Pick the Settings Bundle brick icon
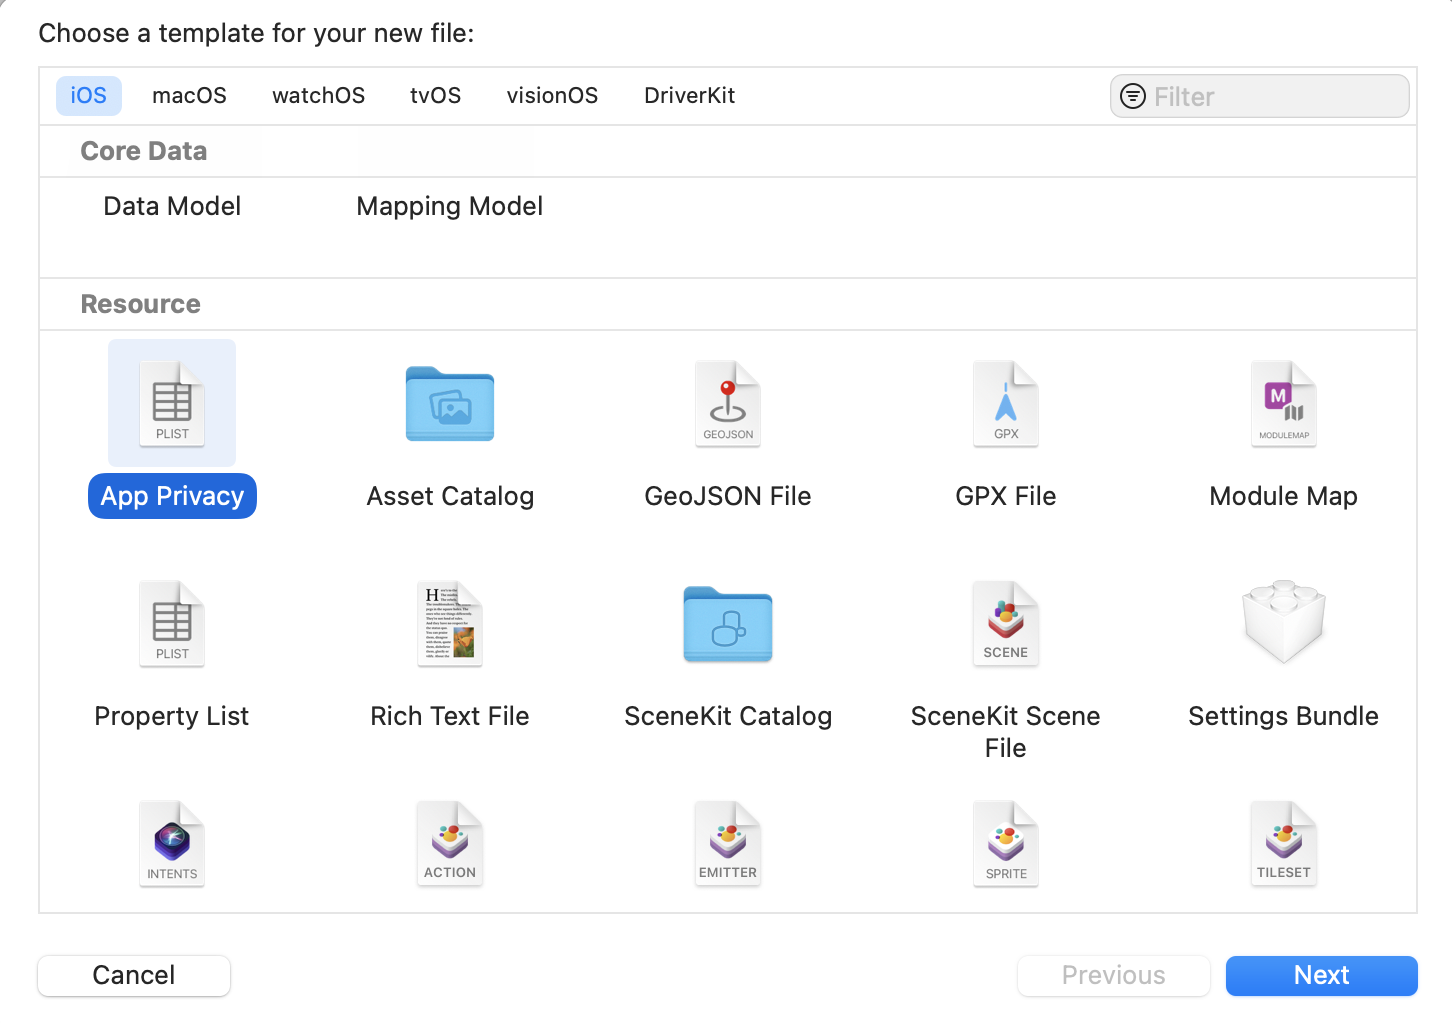1452x1024 pixels. pos(1284,622)
